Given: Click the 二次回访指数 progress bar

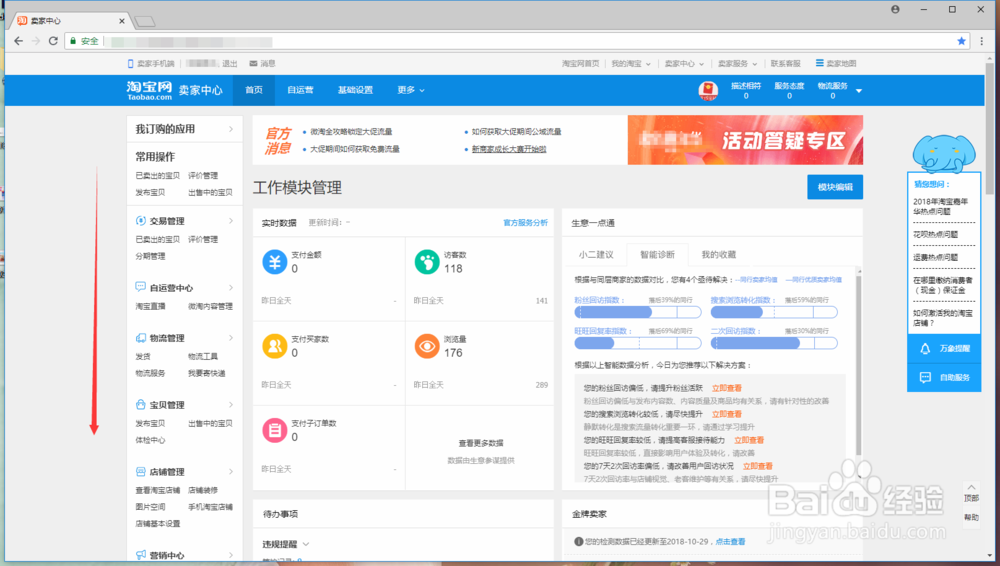Looking at the screenshot, I should (x=774, y=343).
